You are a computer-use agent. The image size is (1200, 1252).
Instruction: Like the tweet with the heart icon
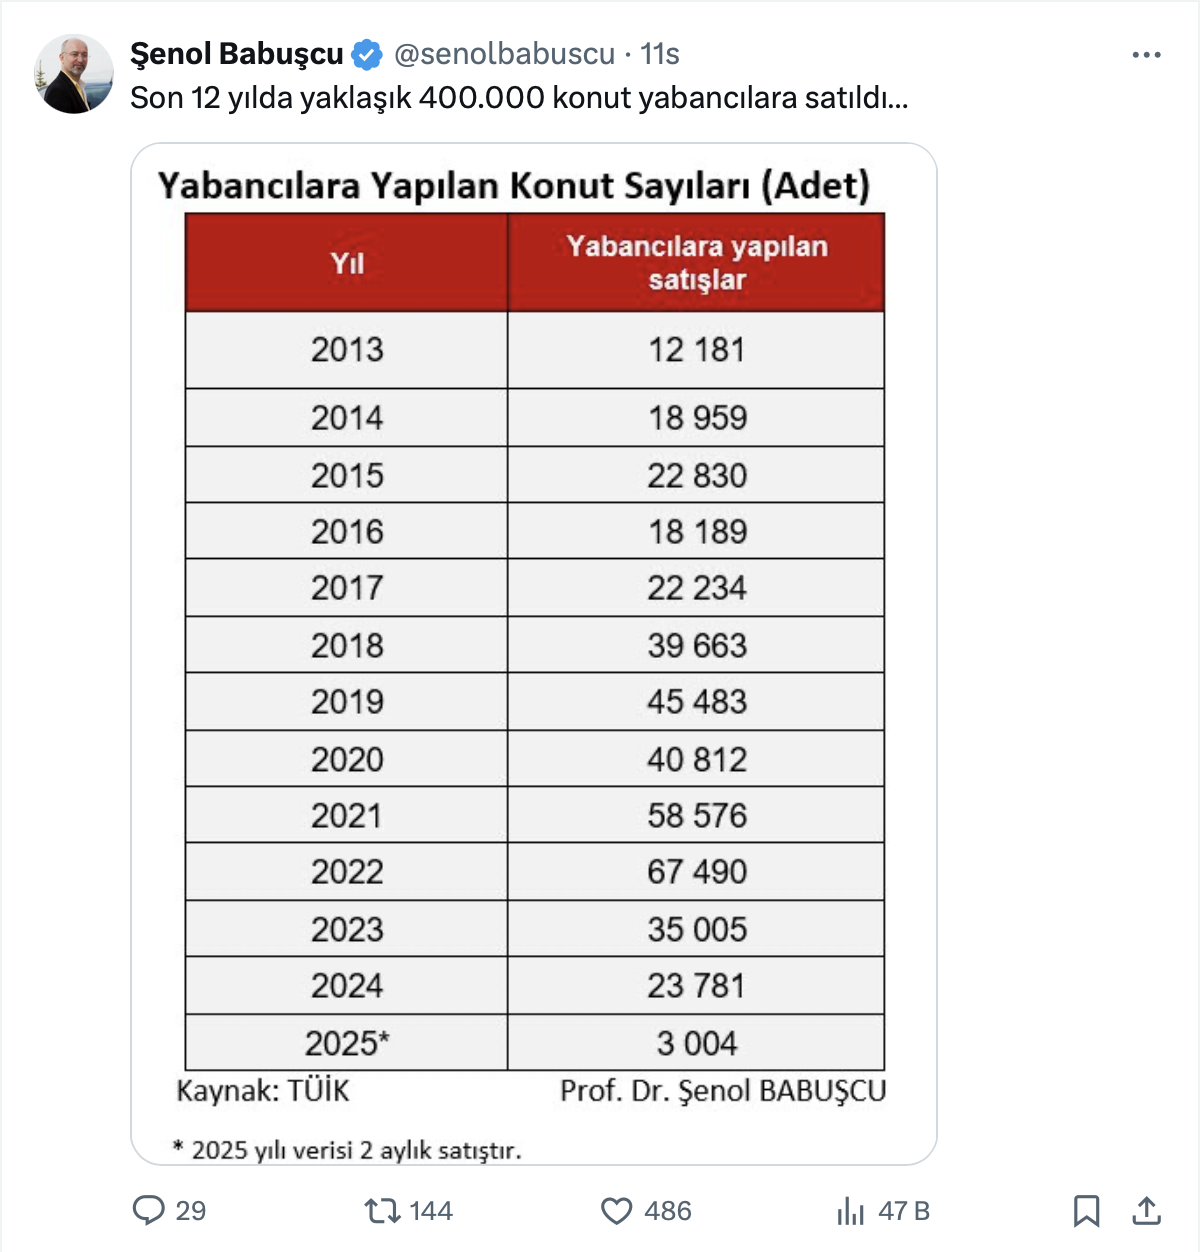click(616, 1211)
